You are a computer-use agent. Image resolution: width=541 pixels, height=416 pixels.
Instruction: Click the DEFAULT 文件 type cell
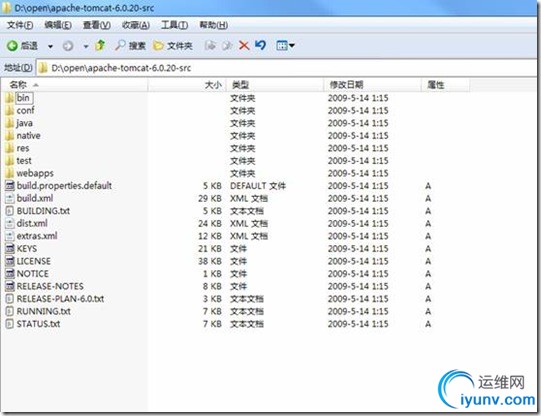[258, 186]
